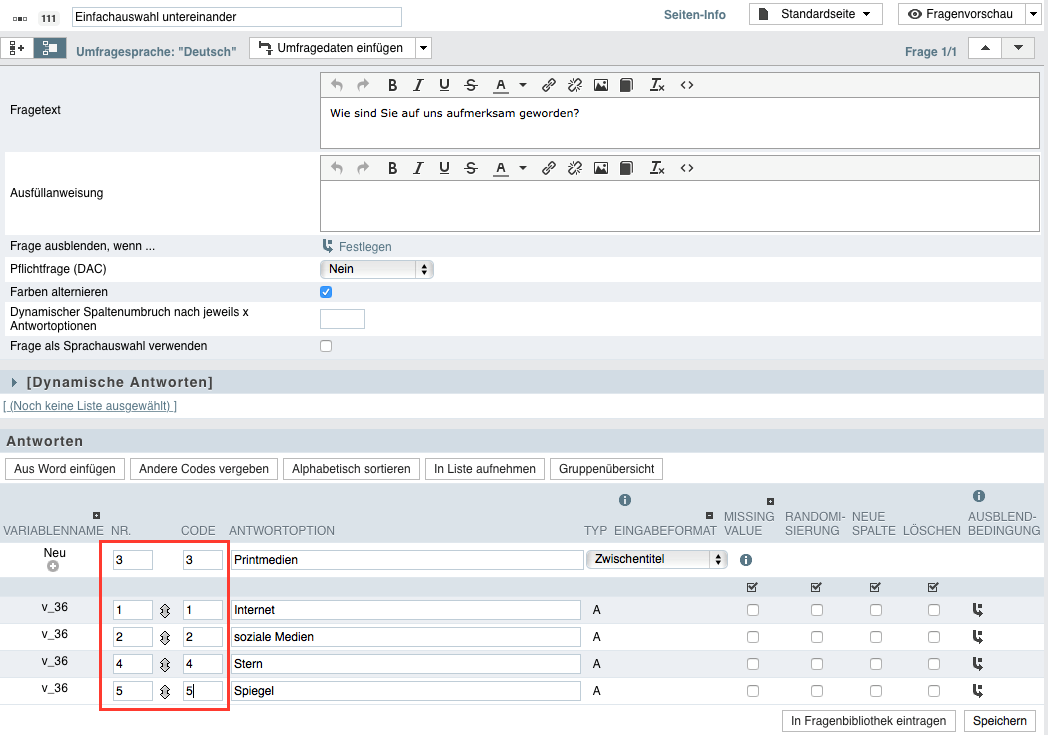Screen dimensions: 1048x735
Task: Click Printmedien answer option field
Action: coord(407,560)
